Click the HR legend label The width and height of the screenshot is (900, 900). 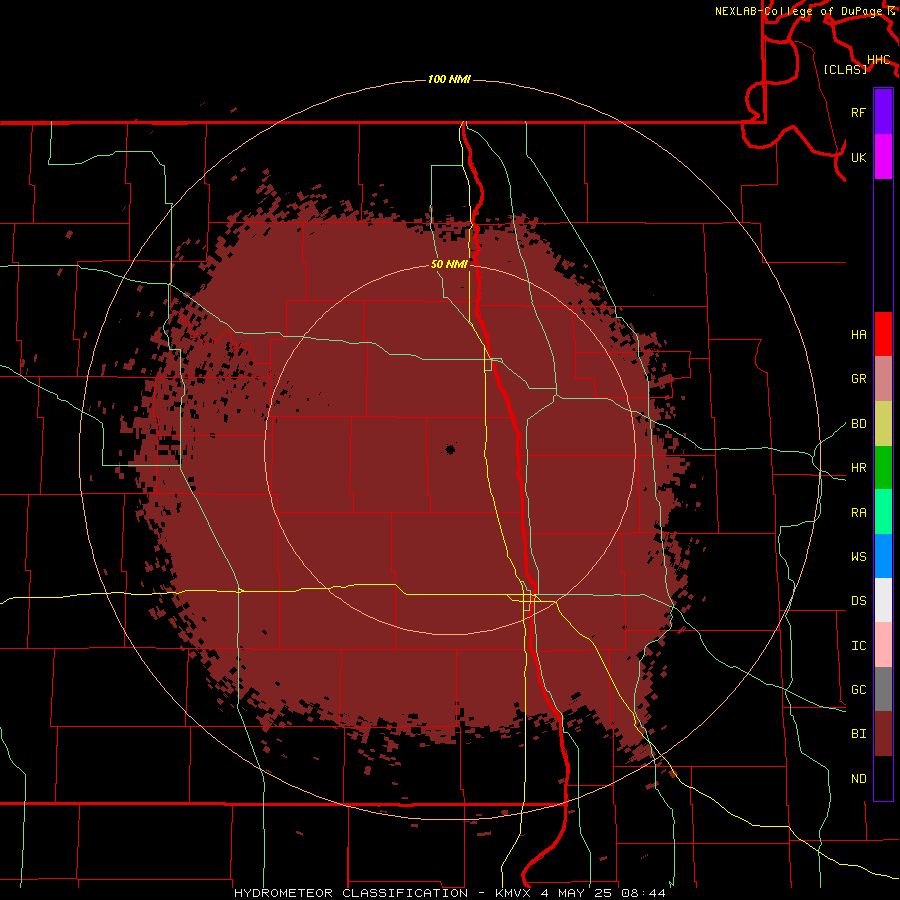pos(859,468)
